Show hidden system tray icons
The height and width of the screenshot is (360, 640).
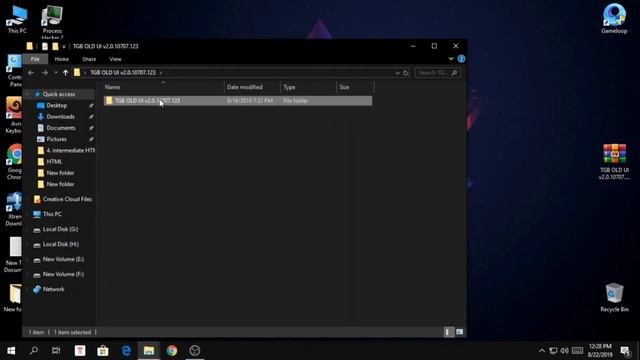tap(542, 351)
